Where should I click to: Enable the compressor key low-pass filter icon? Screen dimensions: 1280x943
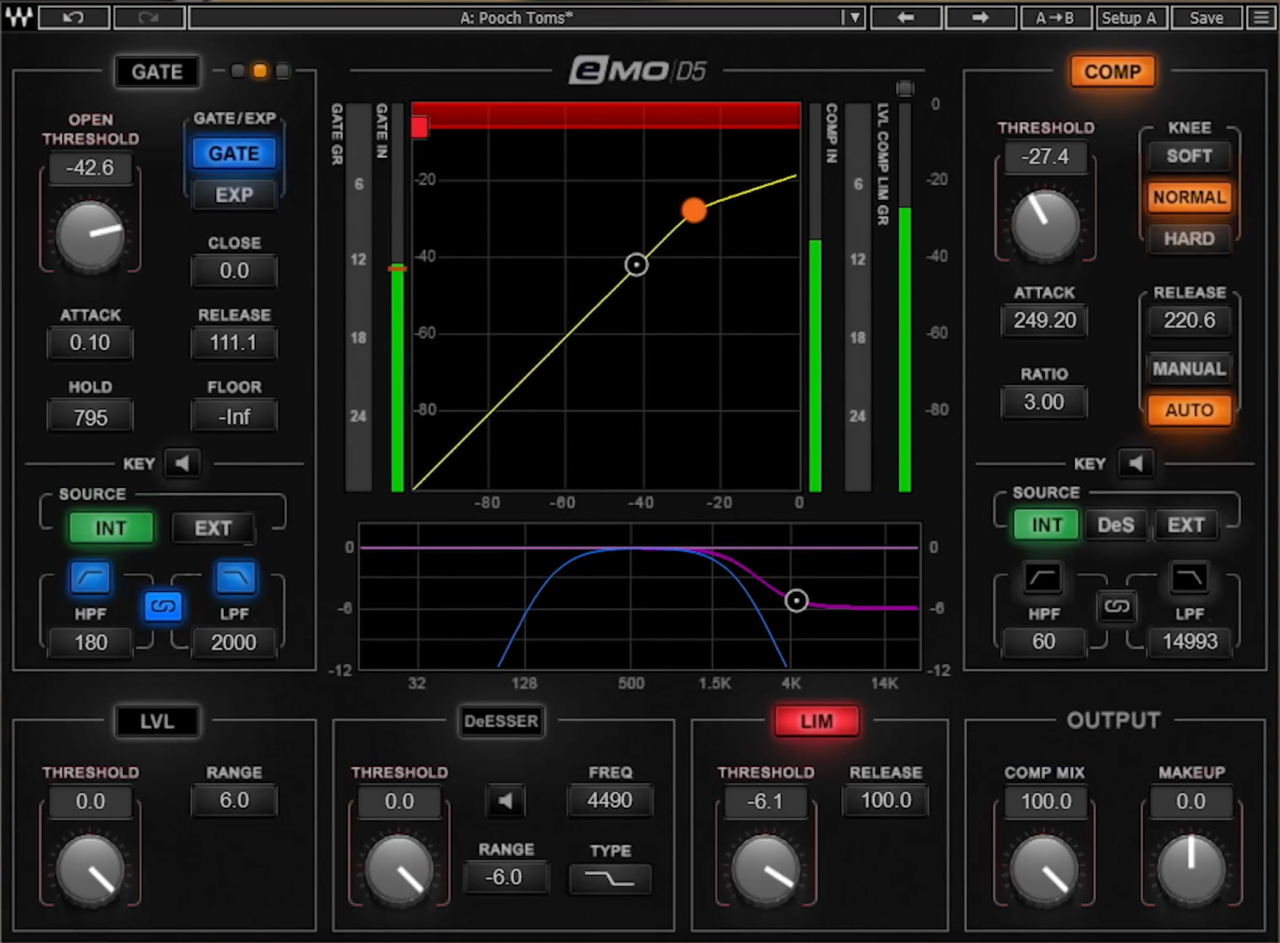(1189, 577)
